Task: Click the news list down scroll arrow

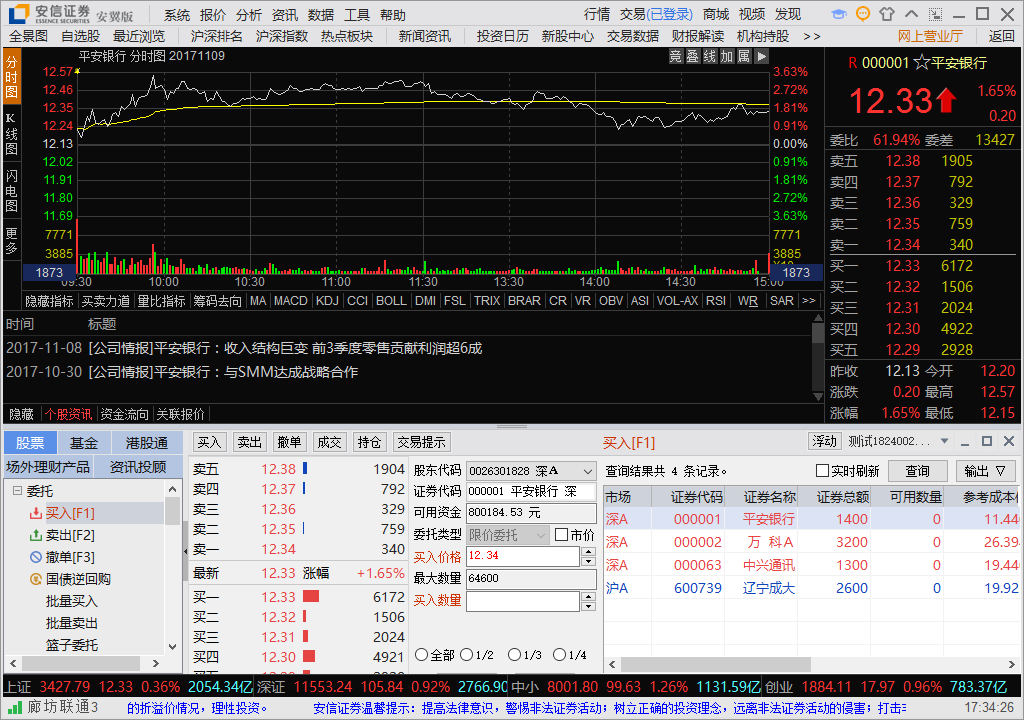Action: (818, 397)
